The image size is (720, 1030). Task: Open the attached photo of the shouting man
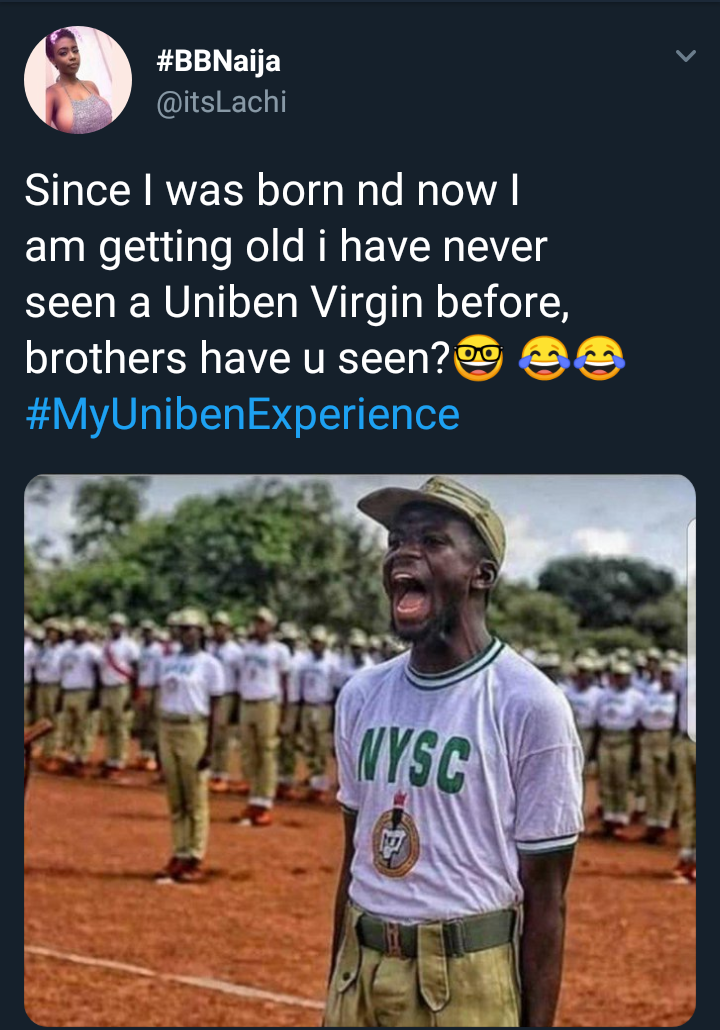coord(360,750)
